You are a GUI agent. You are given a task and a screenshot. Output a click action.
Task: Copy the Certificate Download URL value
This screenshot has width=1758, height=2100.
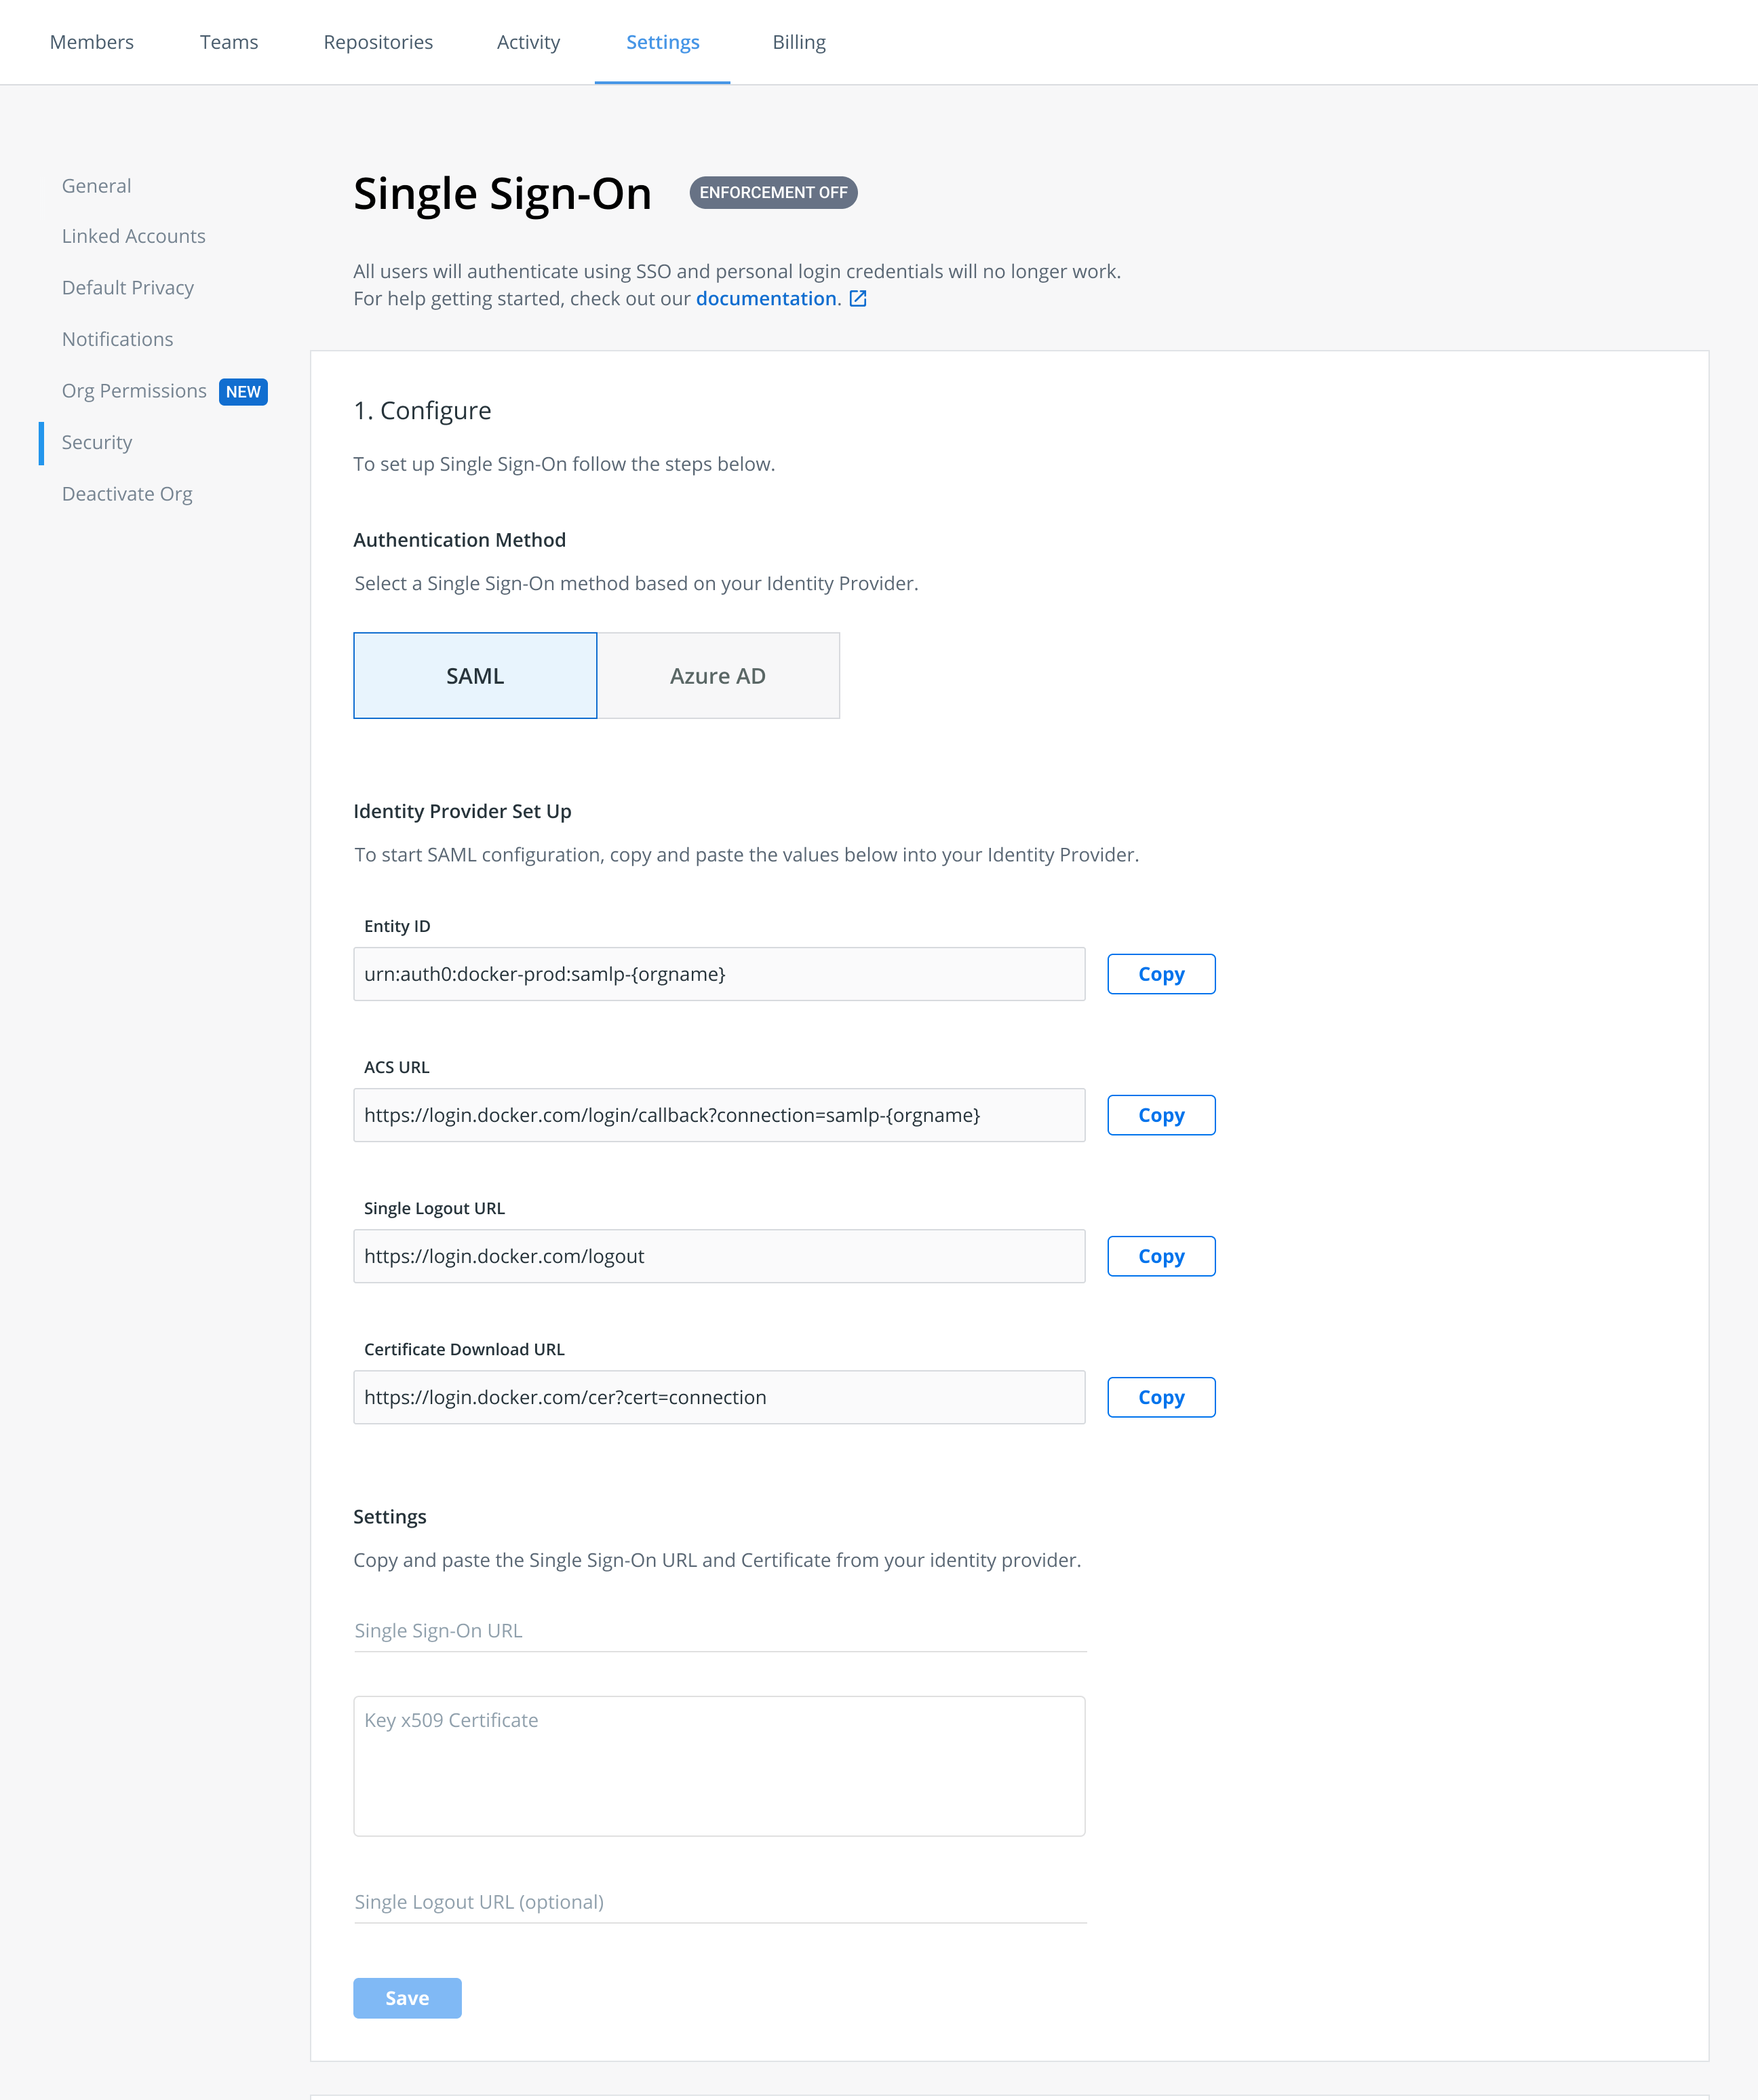[x=1161, y=1397]
